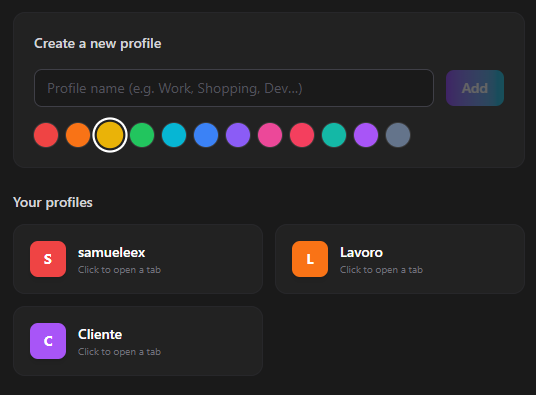Click the samueleex profile name text

[111, 253]
